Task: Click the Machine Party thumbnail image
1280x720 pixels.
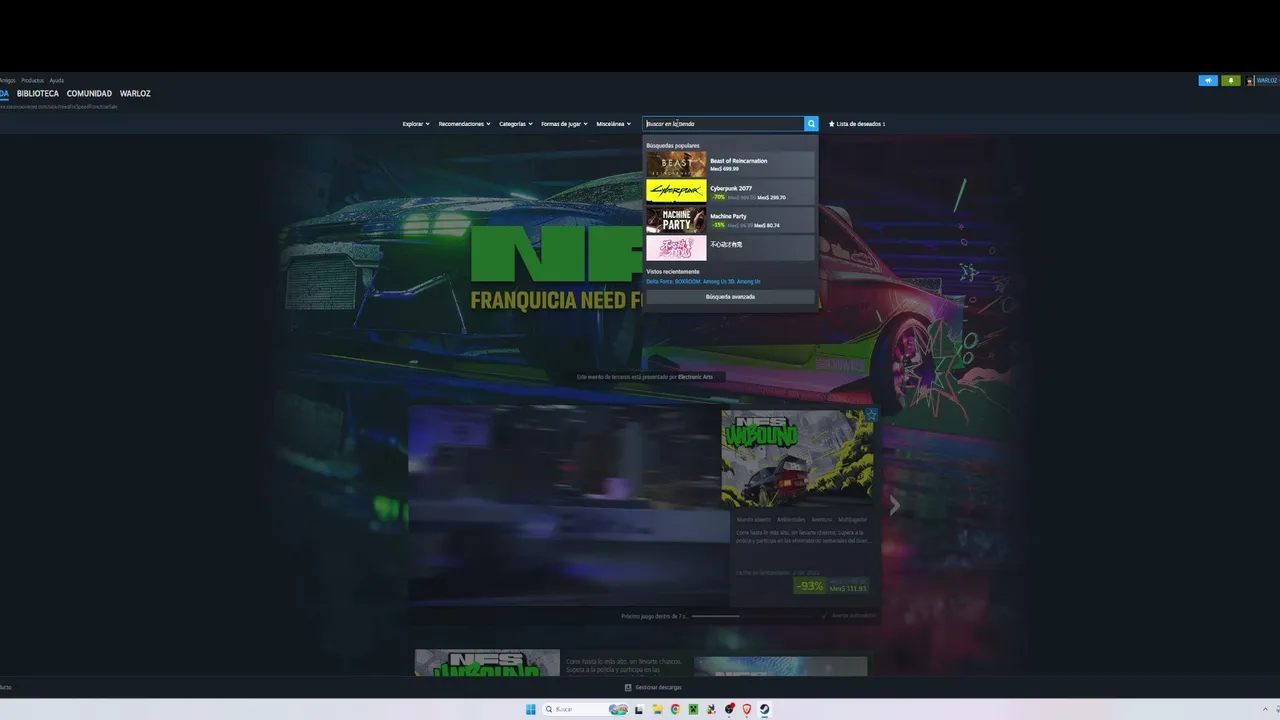Action: [x=676, y=220]
